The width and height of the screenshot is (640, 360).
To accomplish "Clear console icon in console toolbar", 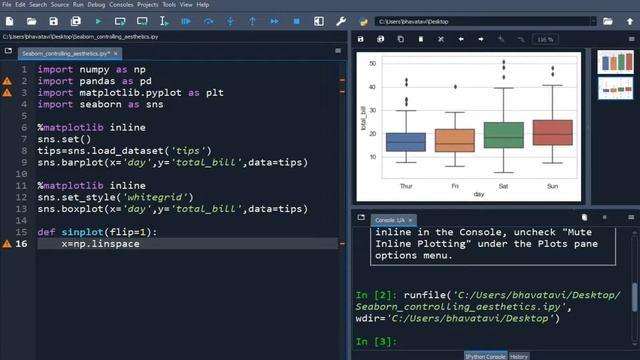I will click(584, 218).
